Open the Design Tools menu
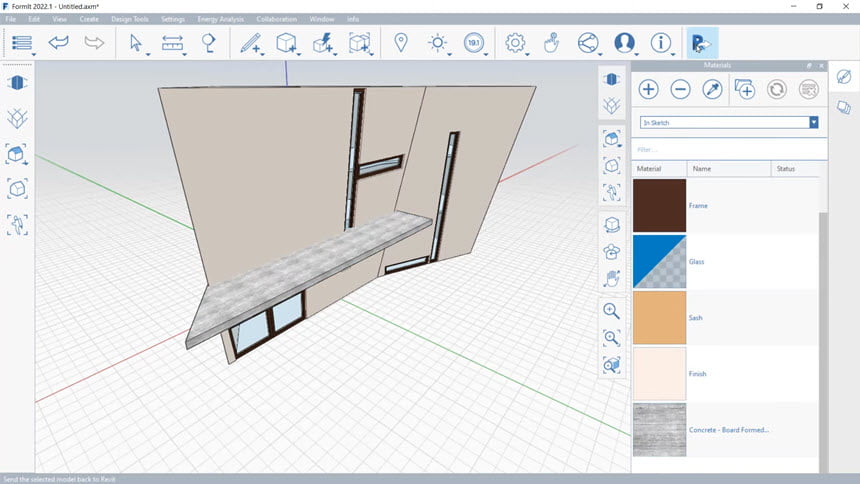Image resolution: width=860 pixels, height=484 pixels. (x=129, y=19)
